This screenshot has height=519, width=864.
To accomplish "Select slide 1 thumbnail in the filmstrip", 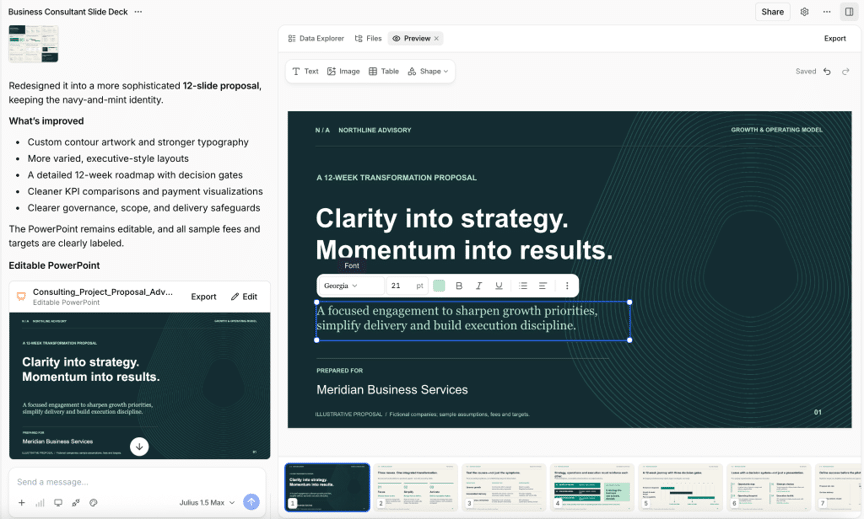I will tap(327, 488).
